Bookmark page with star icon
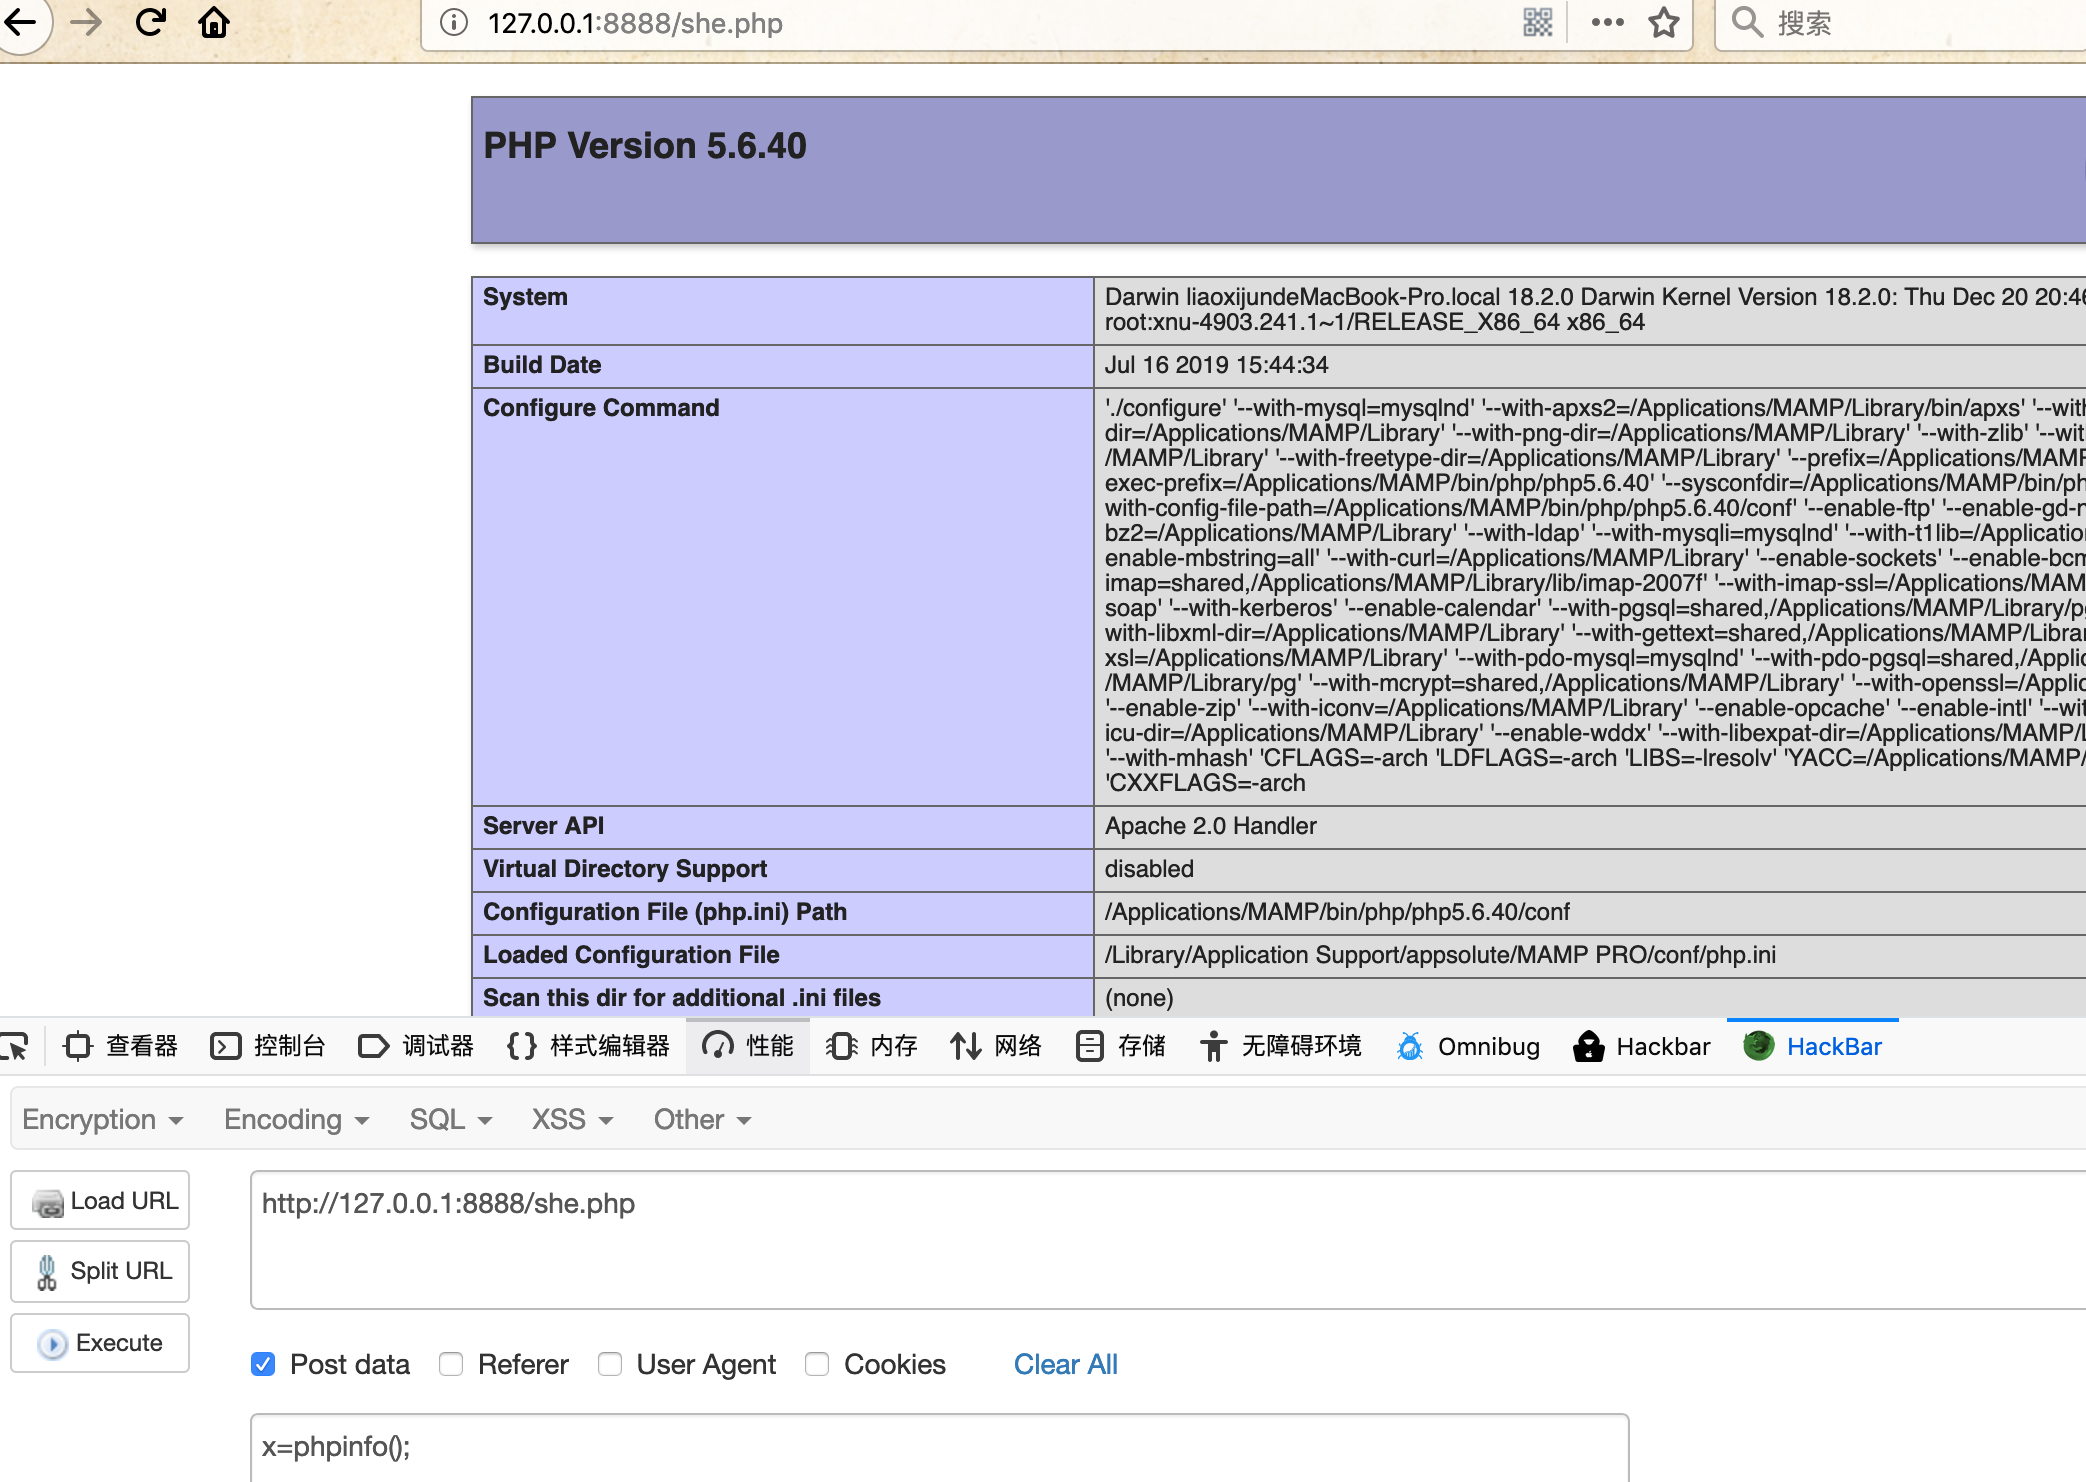 pyautogui.click(x=1664, y=22)
